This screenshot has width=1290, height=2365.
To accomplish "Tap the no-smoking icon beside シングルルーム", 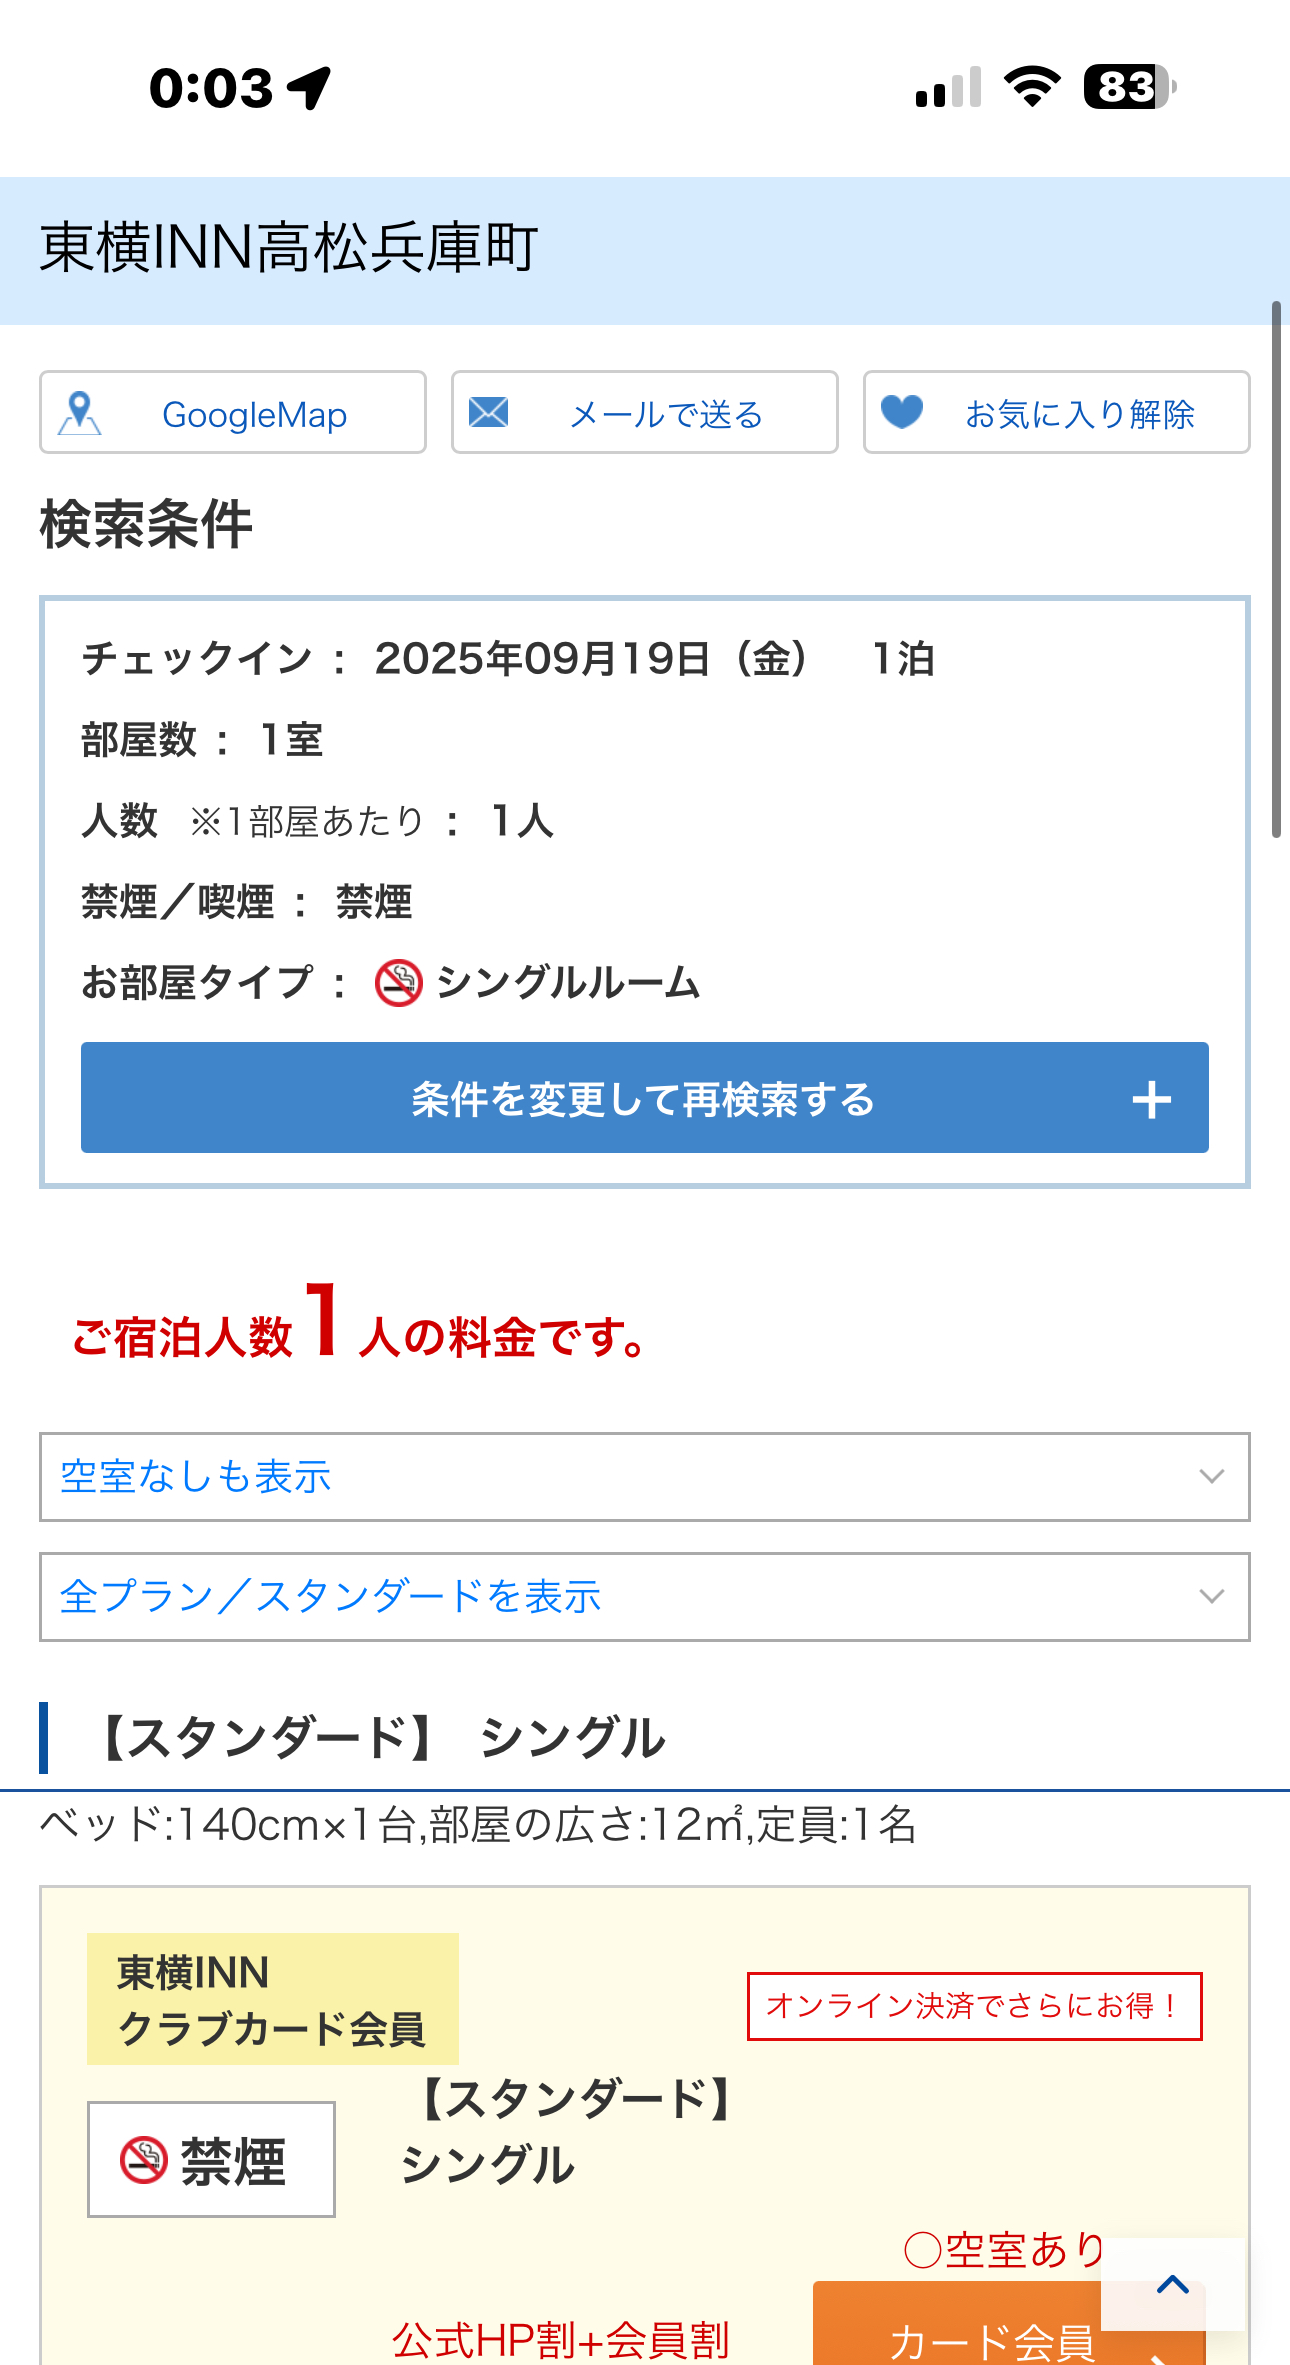I will (x=398, y=983).
